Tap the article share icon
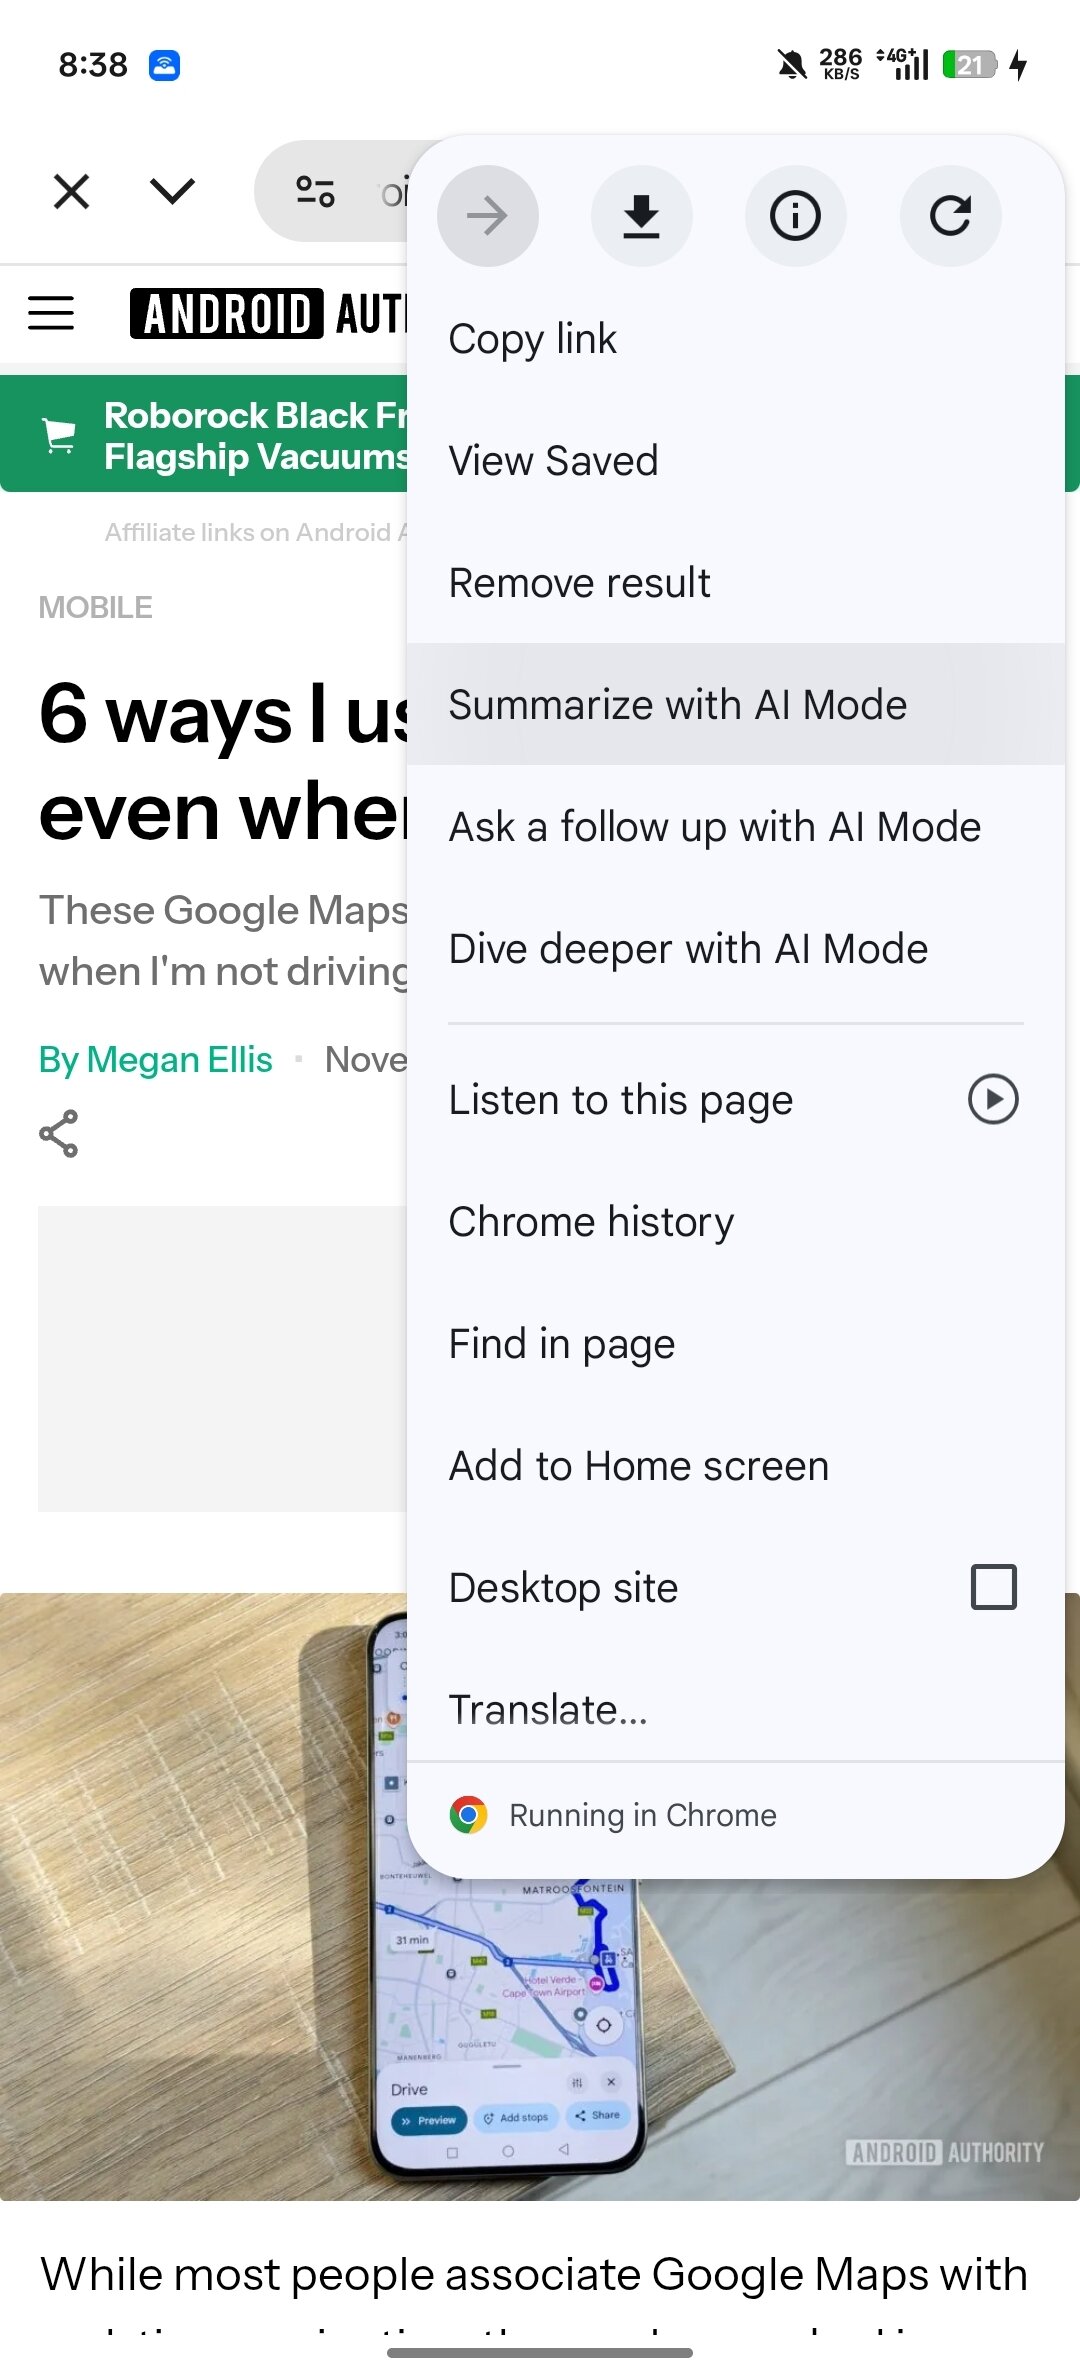1080x2376 pixels. coord(58,1134)
